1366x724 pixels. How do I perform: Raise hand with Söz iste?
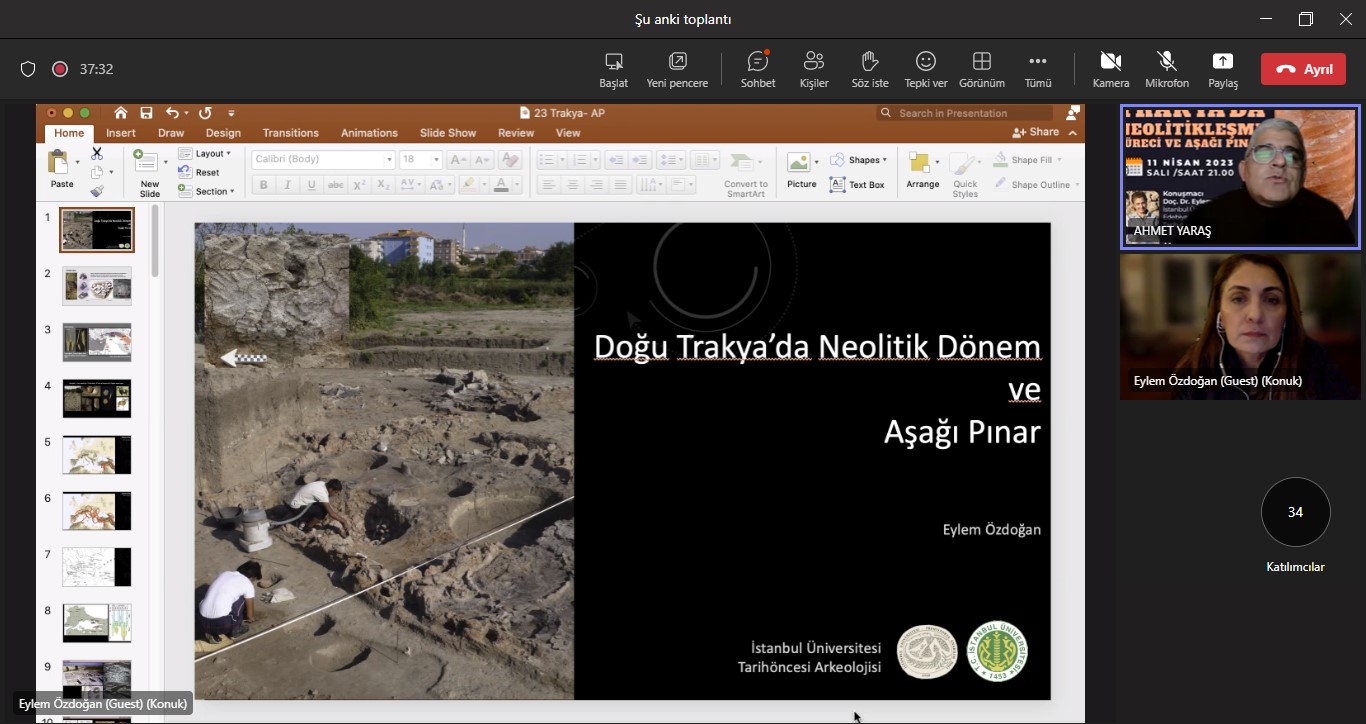click(870, 69)
